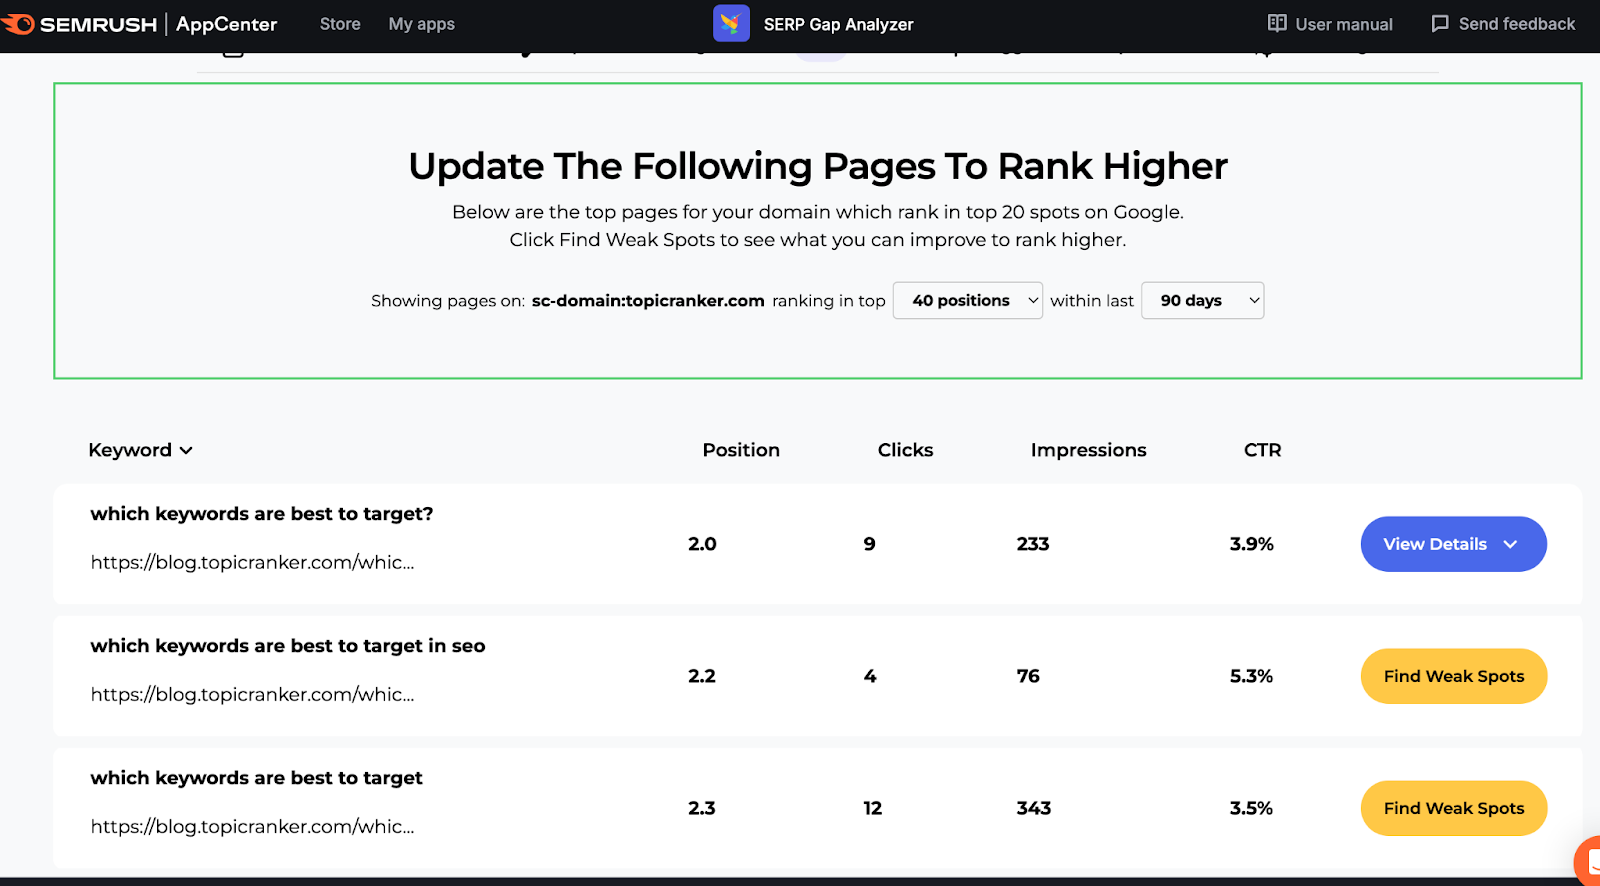Open the URL under 'target in seo' keyword
The height and width of the screenshot is (886, 1600).
click(x=252, y=694)
